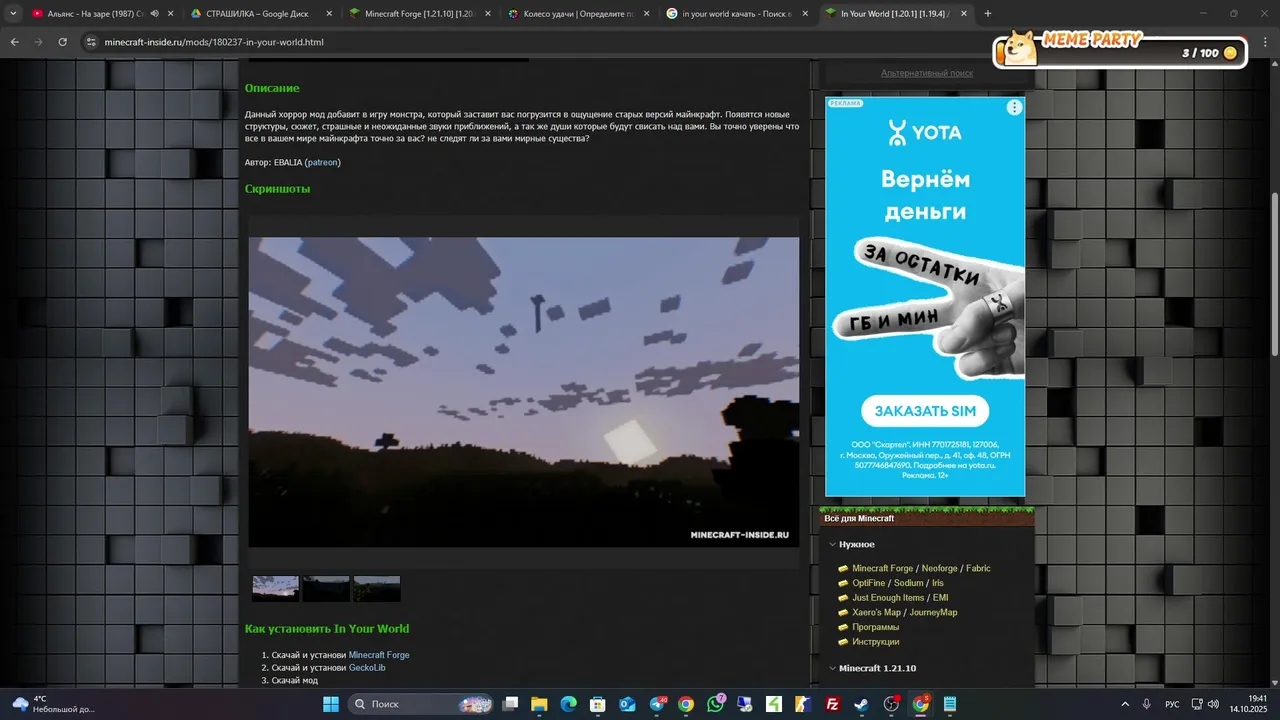The height and width of the screenshot is (720, 1280).
Task: Open sidebar Minecraft Forge link
Action: point(883,568)
